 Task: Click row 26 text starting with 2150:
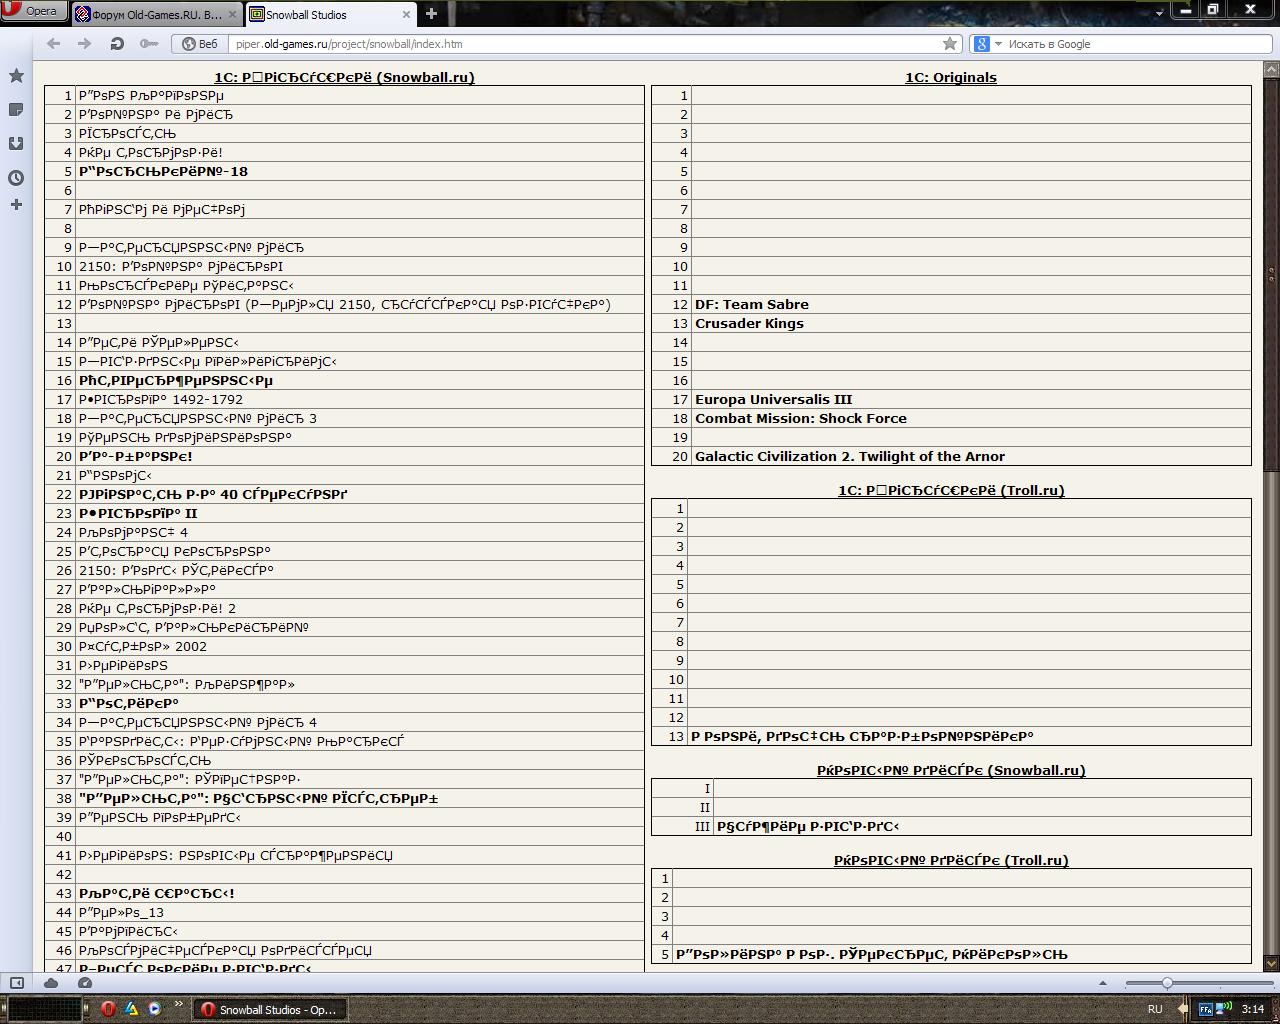tap(176, 570)
